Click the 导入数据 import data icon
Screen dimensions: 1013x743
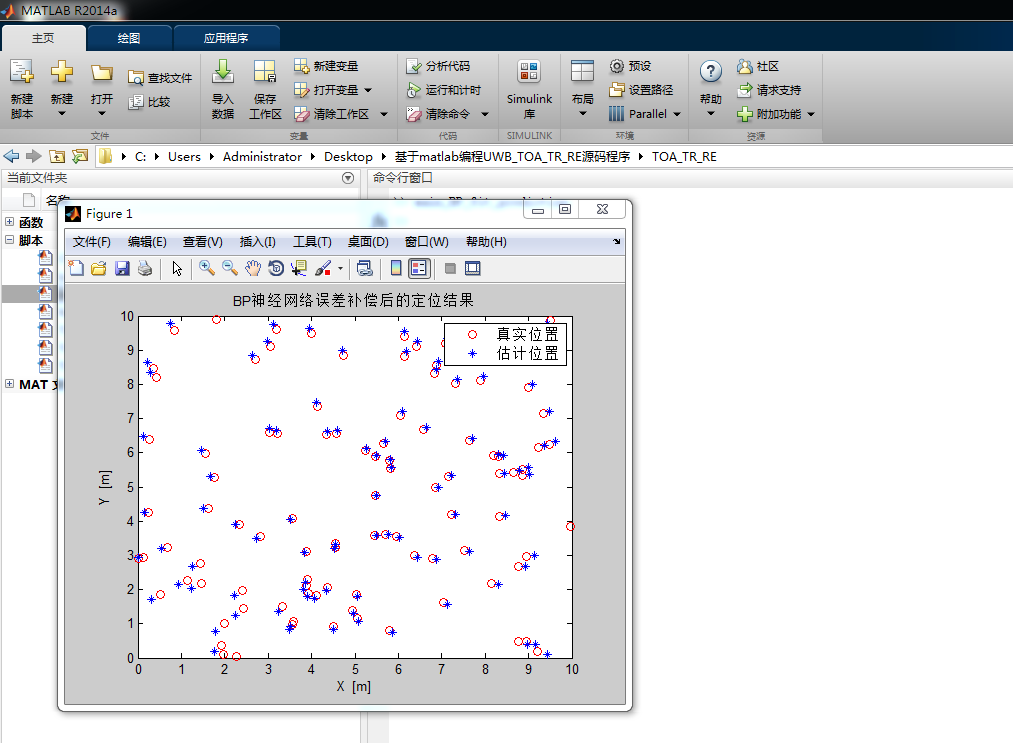(x=223, y=71)
